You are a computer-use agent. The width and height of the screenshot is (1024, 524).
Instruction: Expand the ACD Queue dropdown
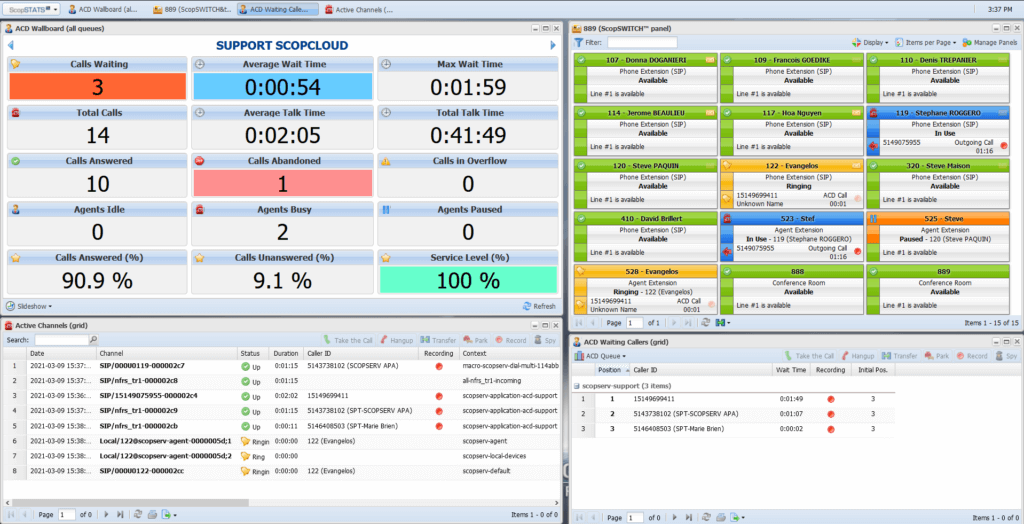click(606, 356)
